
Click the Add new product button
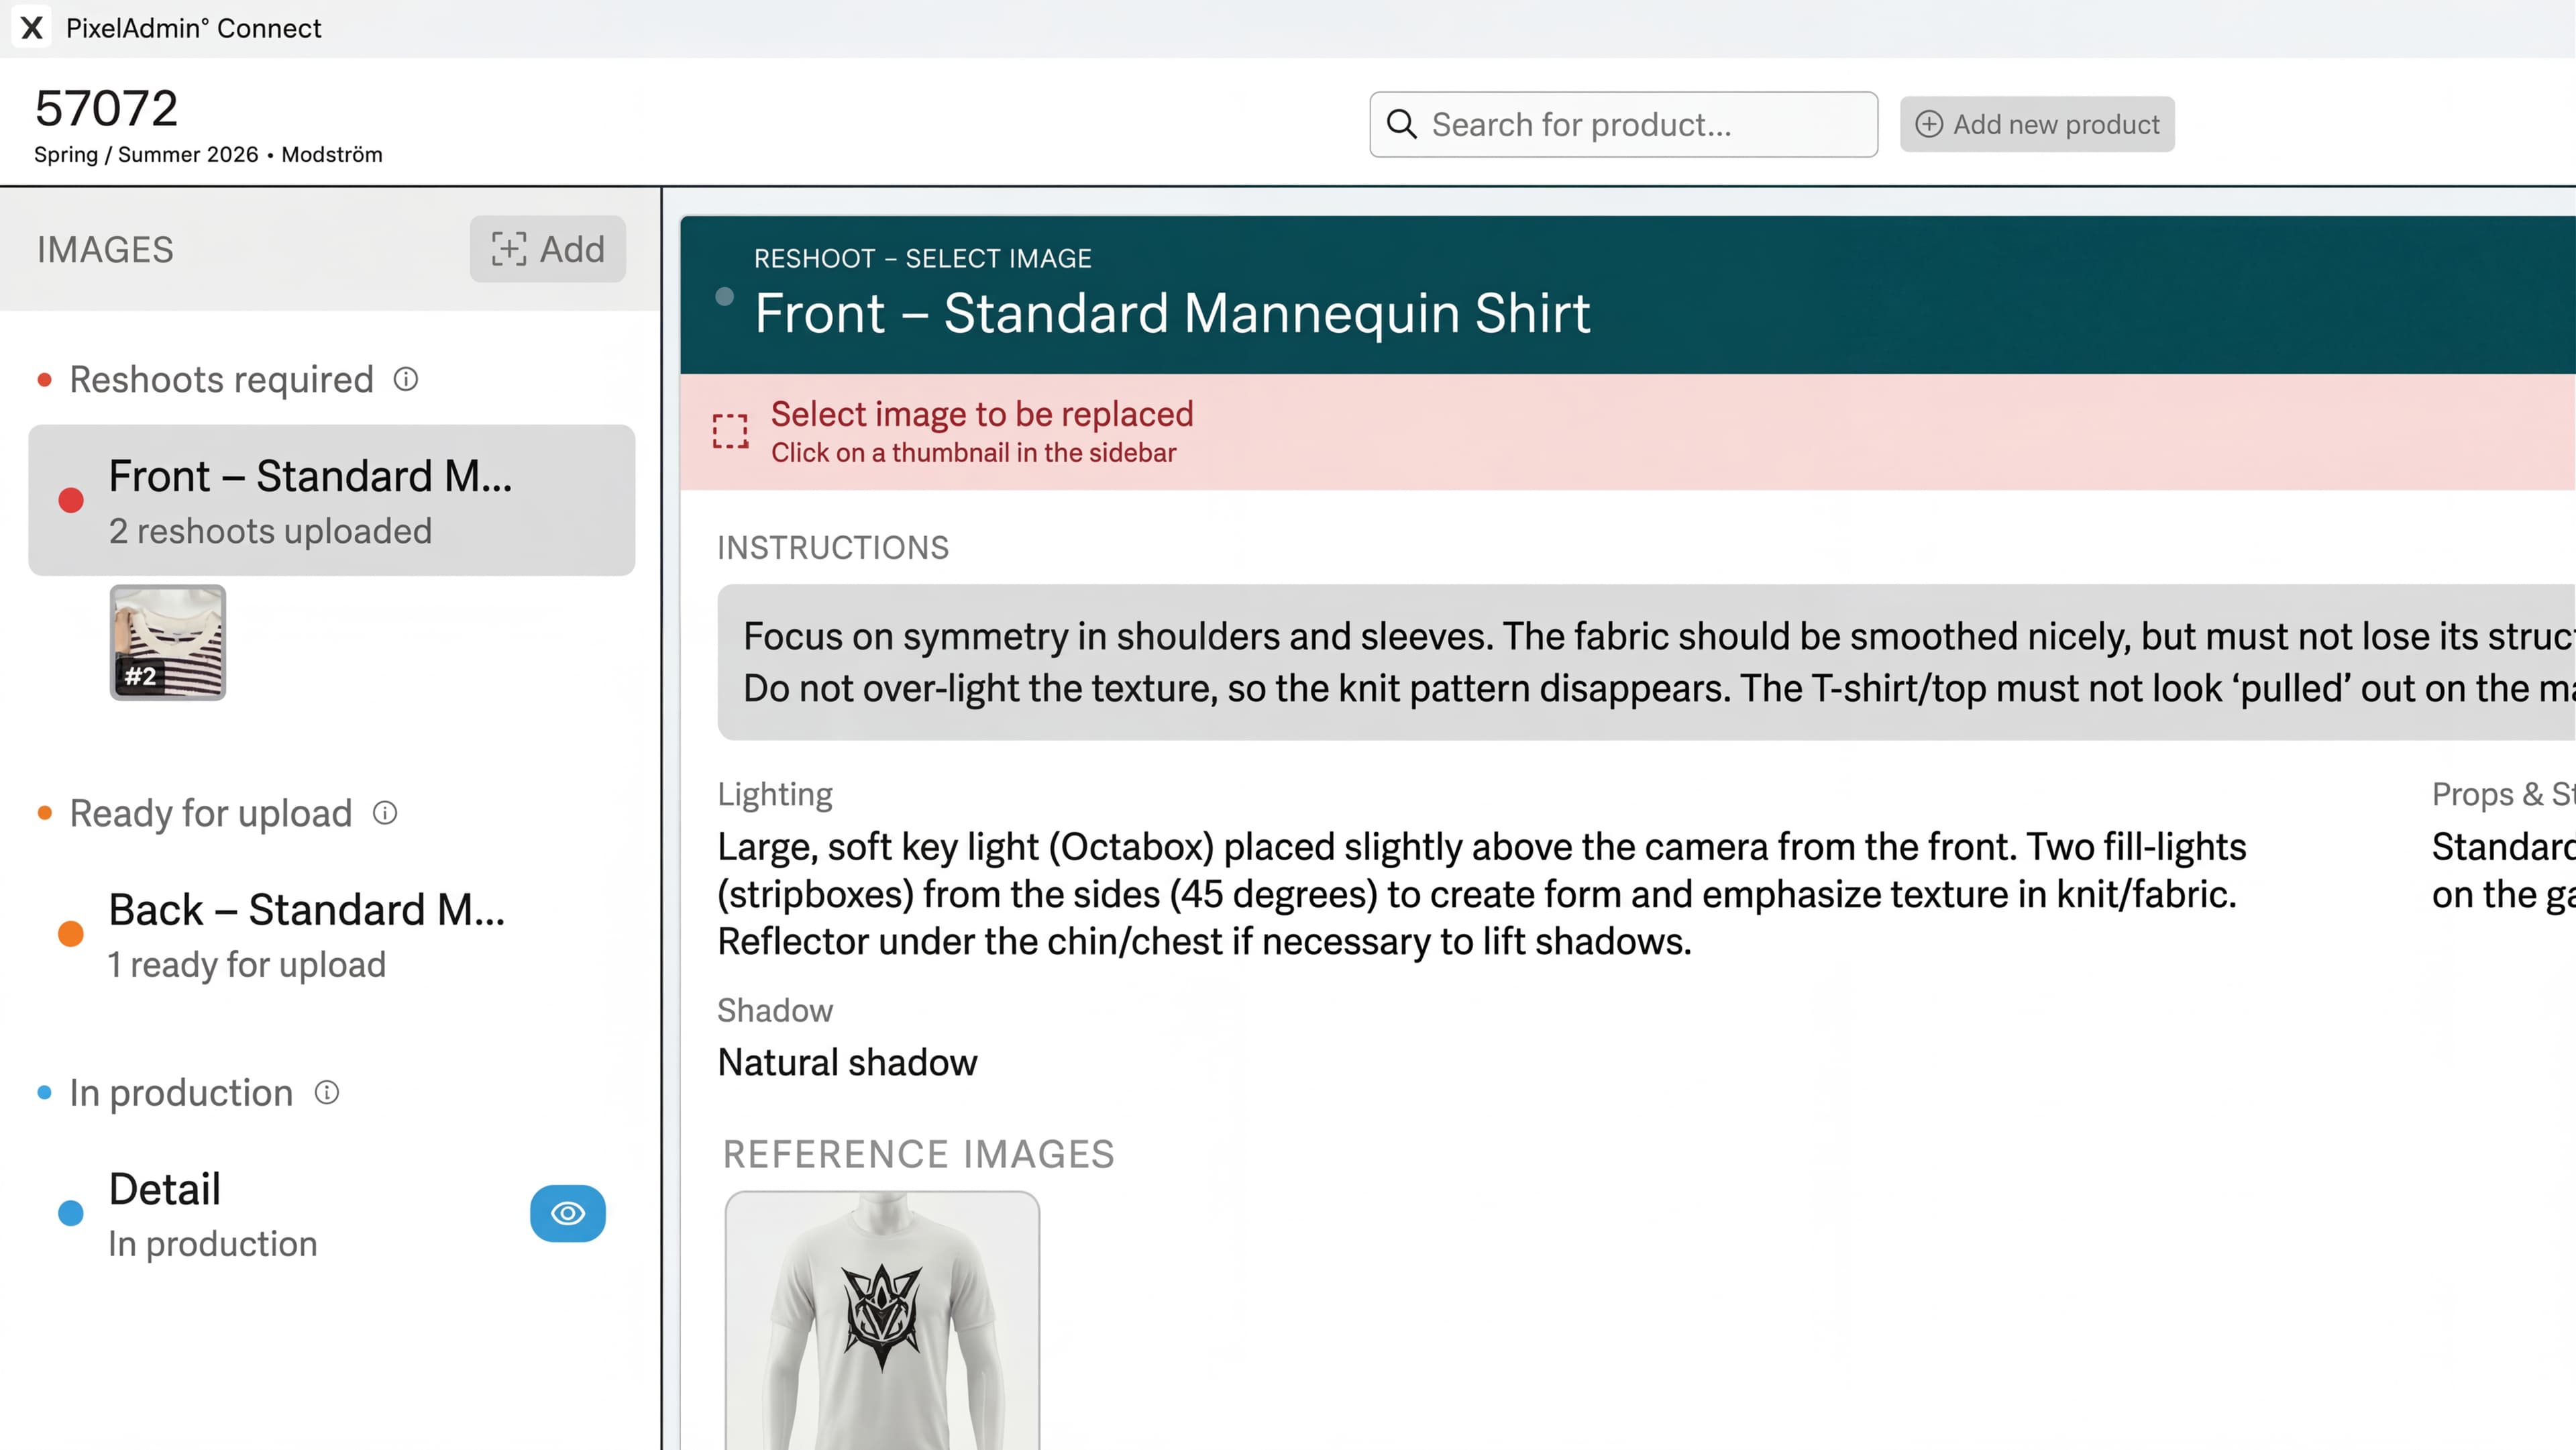coord(2037,124)
